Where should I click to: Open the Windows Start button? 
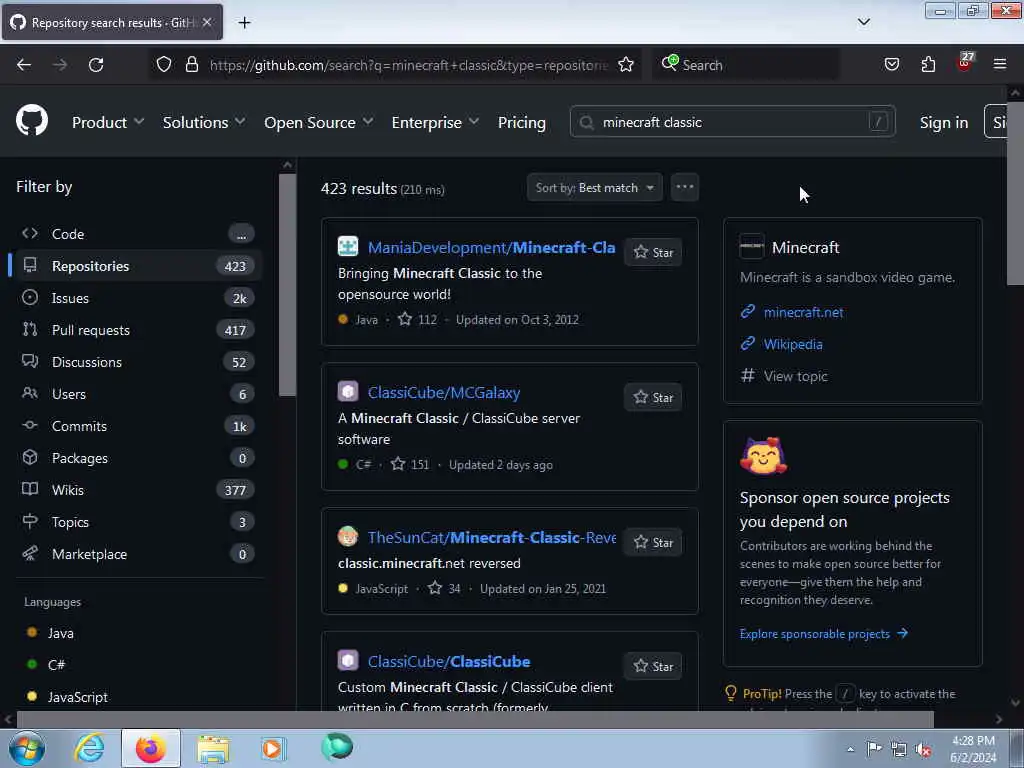tap(26, 748)
